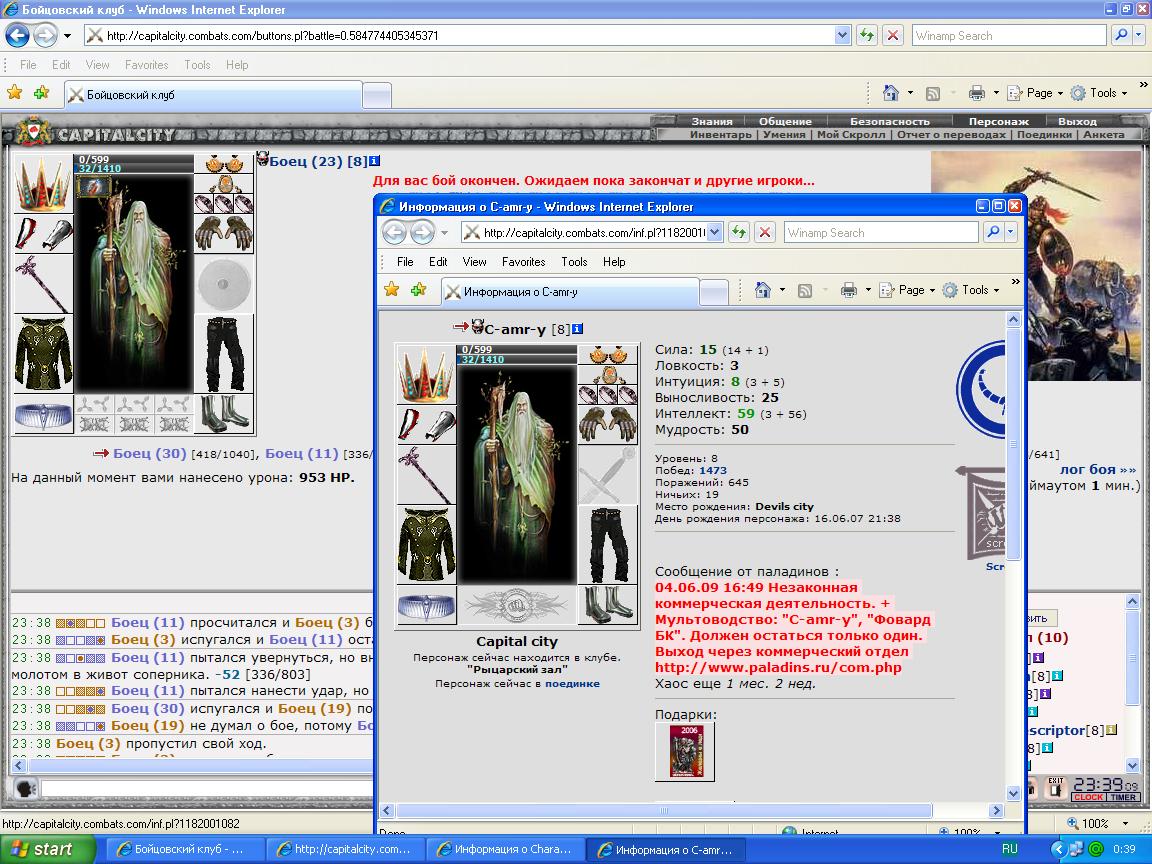The height and width of the screenshot is (864, 1152).
Task: Click the boots item in the main window
Action: point(224,414)
